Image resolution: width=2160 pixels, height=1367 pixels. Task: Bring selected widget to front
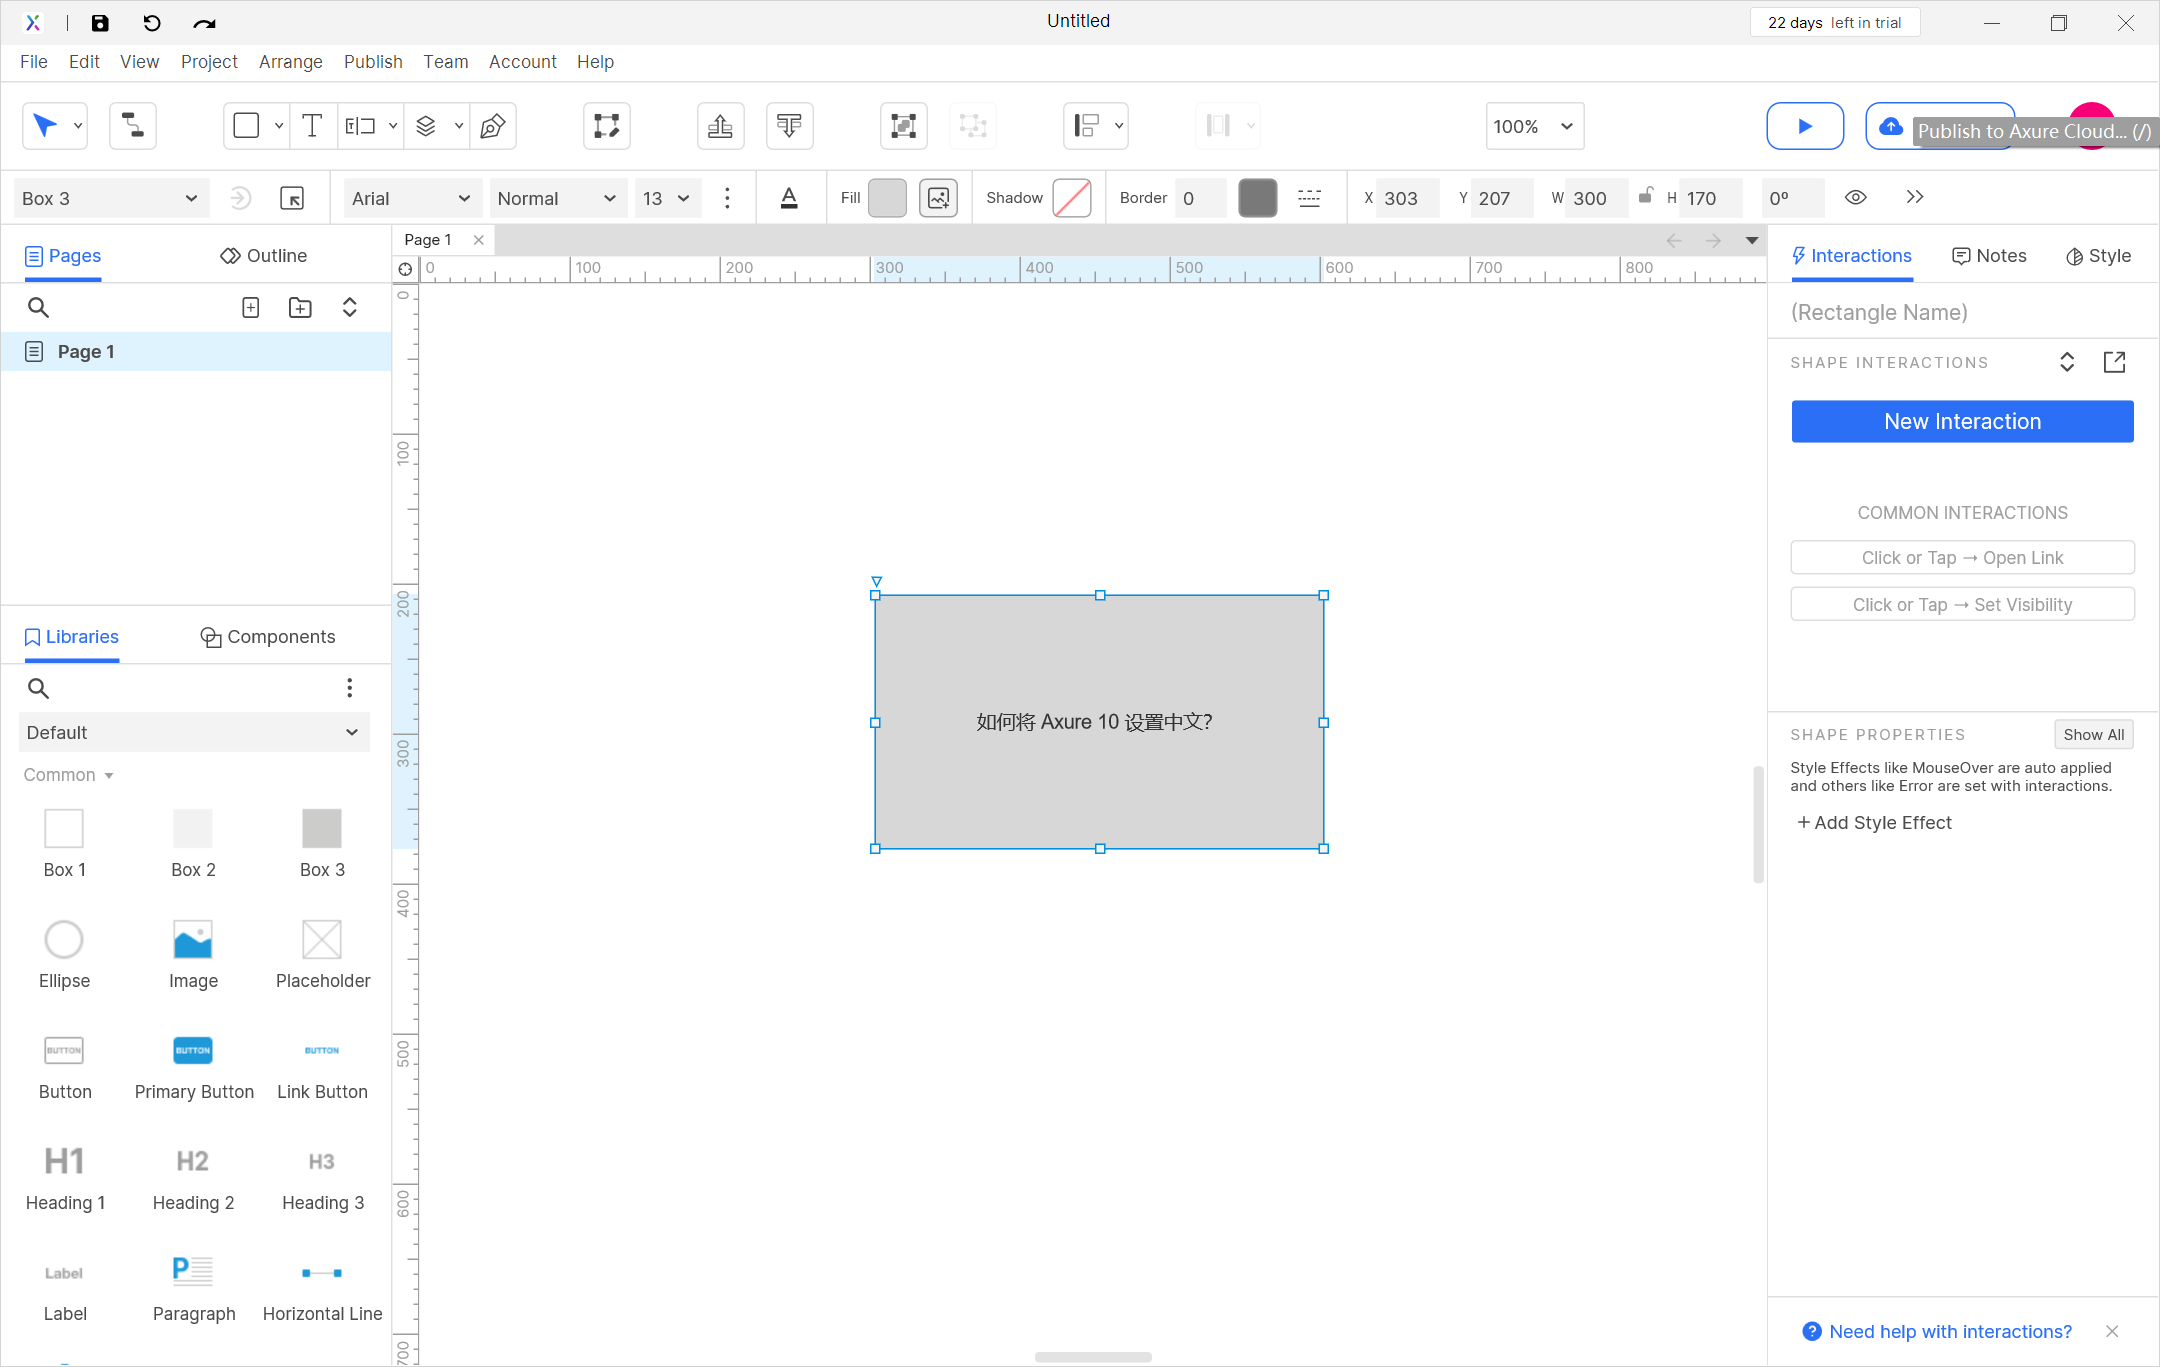[721, 126]
